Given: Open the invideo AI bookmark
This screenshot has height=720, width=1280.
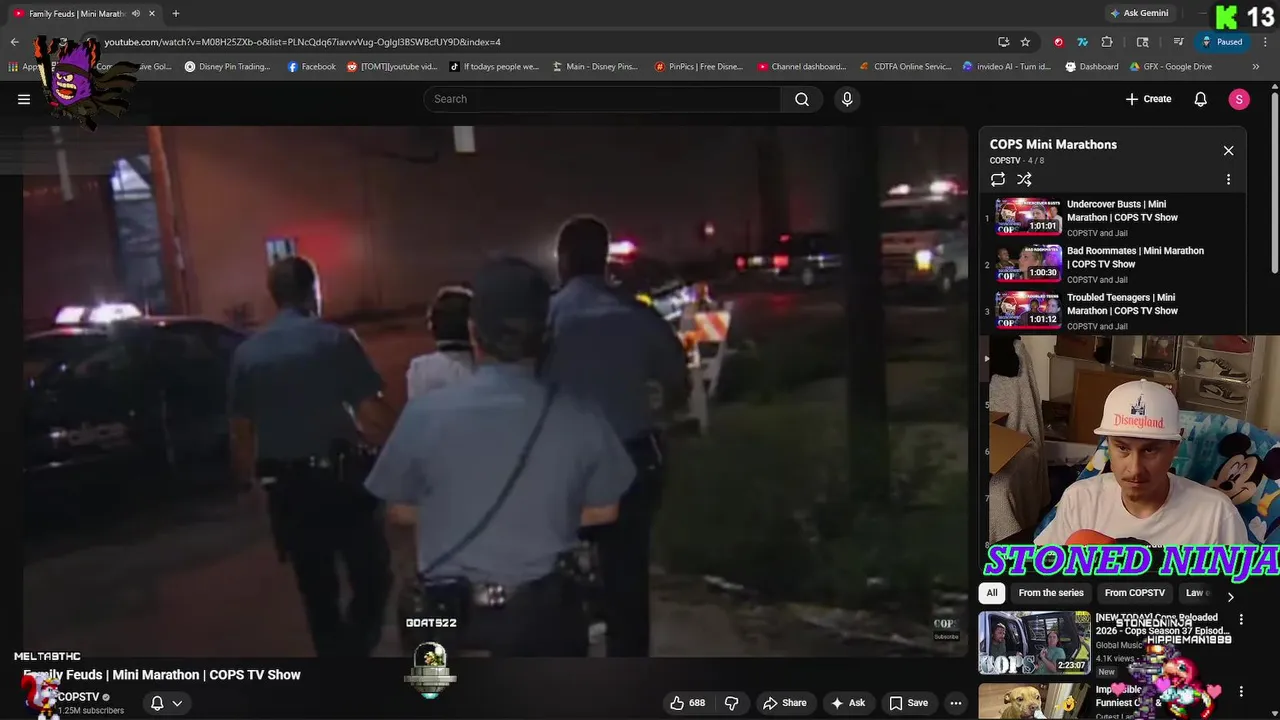Looking at the screenshot, I should pos(1007,67).
